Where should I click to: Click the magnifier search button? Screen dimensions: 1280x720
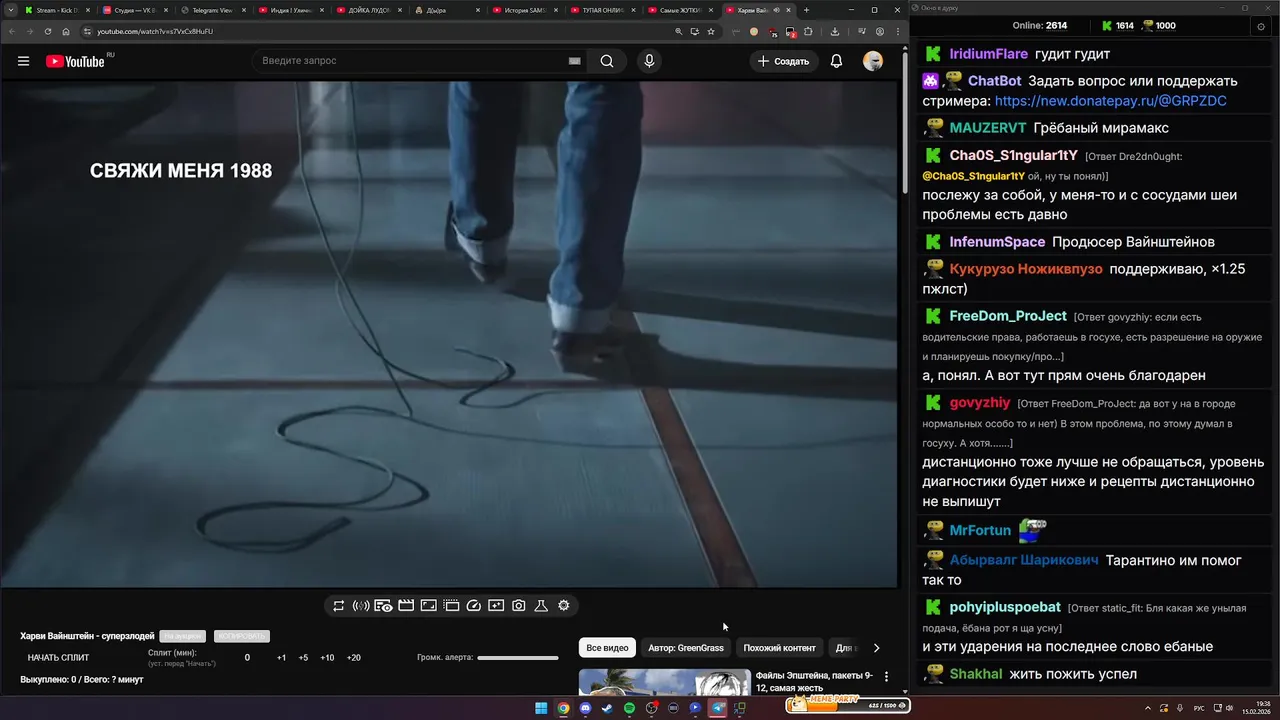coord(607,61)
